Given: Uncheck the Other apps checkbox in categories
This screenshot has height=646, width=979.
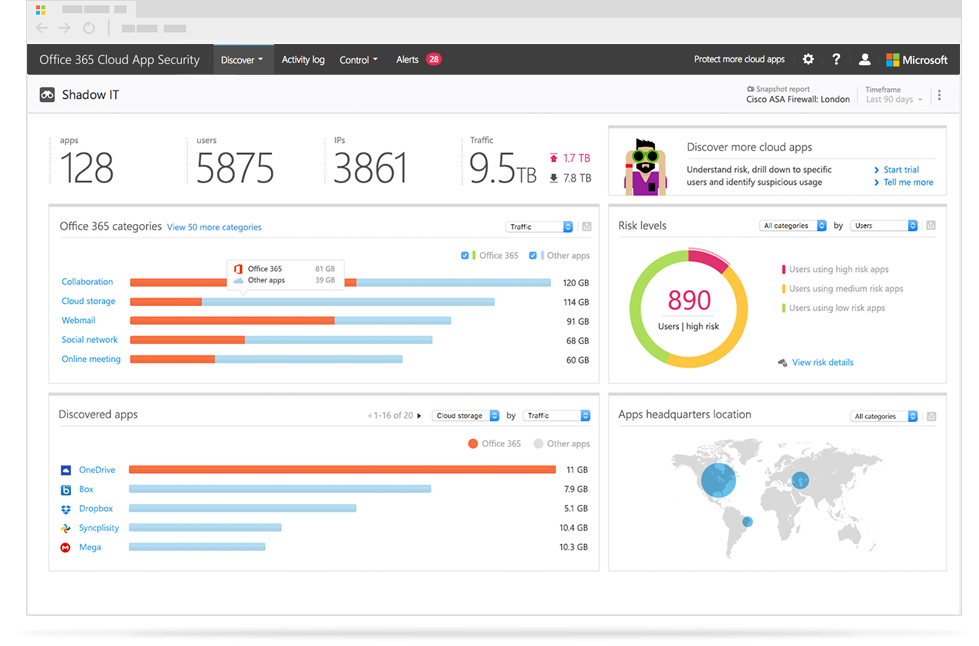Looking at the screenshot, I should (x=533, y=255).
